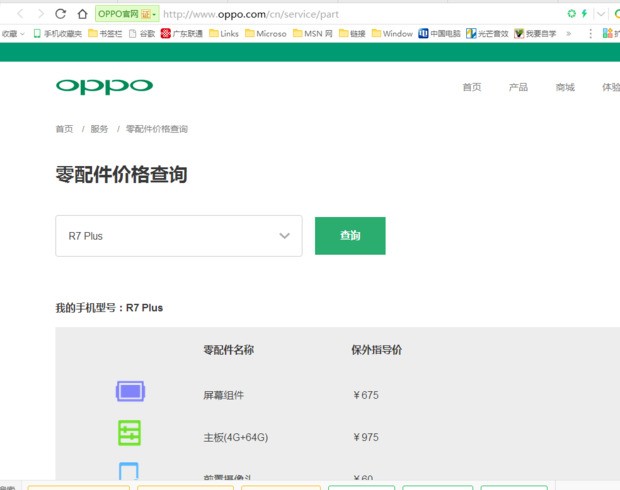
Task: Click 首页 breadcrumb link
Action: coord(64,129)
